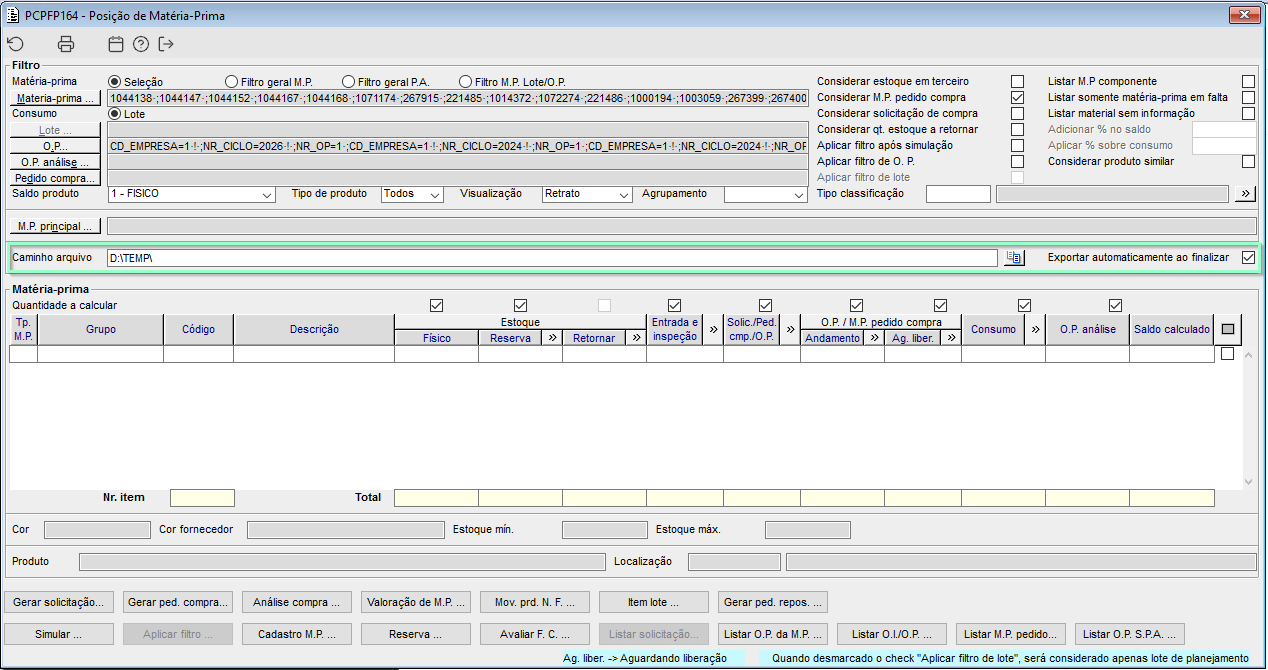This screenshot has width=1268, height=670.
Task: Select the Seleção radio button
Action: point(114,81)
